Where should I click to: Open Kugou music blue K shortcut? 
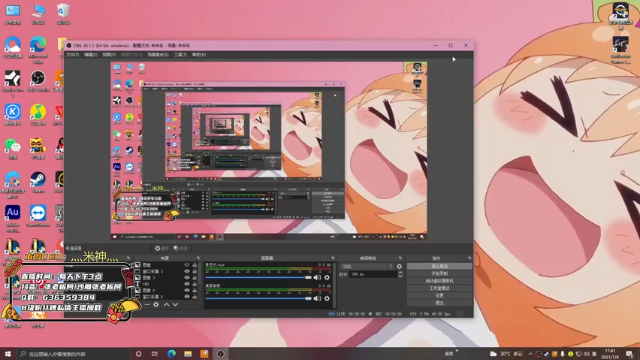click(12, 114)
